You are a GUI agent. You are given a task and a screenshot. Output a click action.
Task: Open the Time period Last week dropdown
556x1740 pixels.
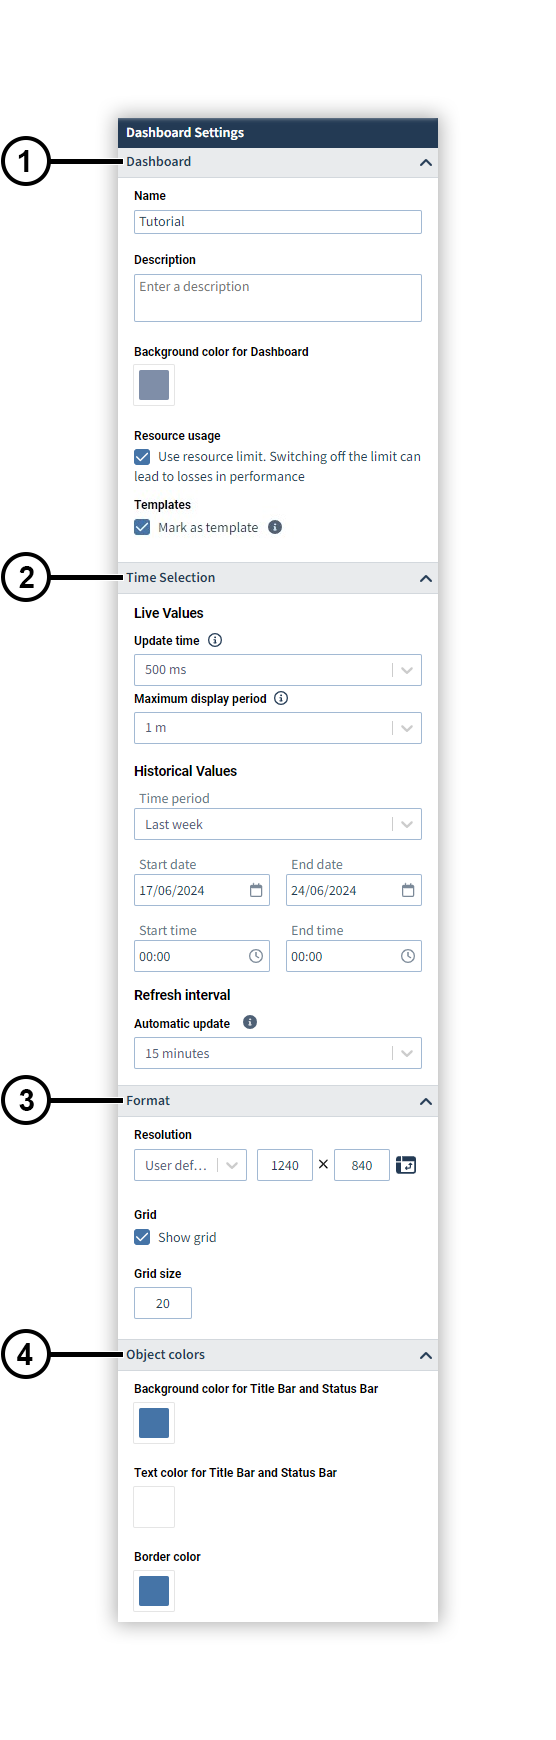click(x=278, y=824)
